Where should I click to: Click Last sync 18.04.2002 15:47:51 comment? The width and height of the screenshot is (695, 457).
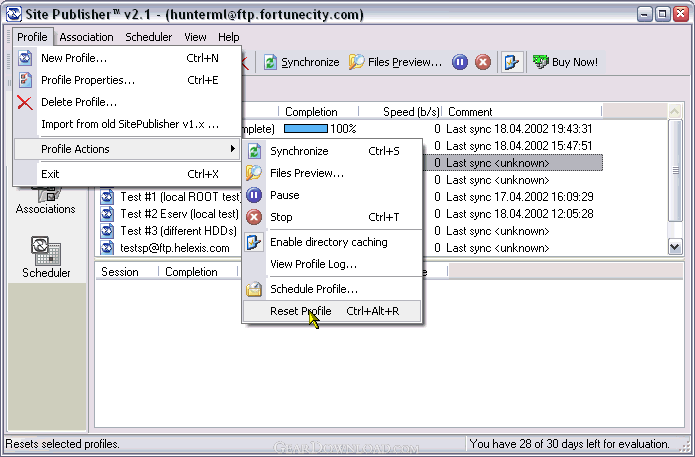519,146
